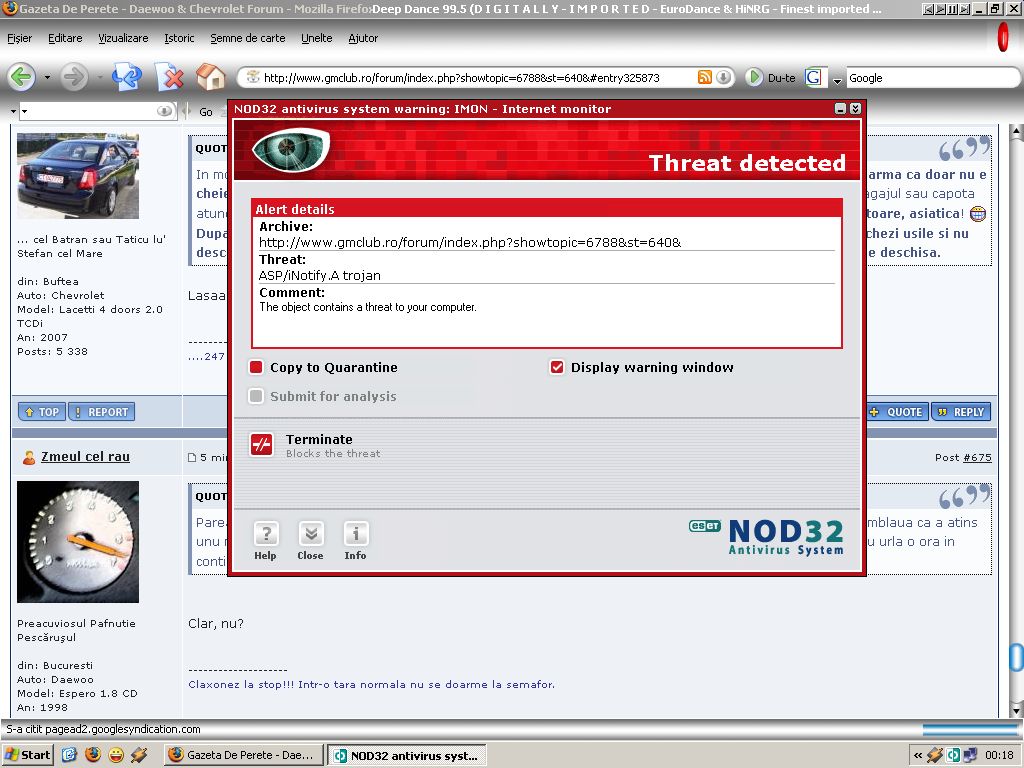Screen dimensions: 1024x768
Task: Click the Google search input field
Action: click(x=933, y=78)
